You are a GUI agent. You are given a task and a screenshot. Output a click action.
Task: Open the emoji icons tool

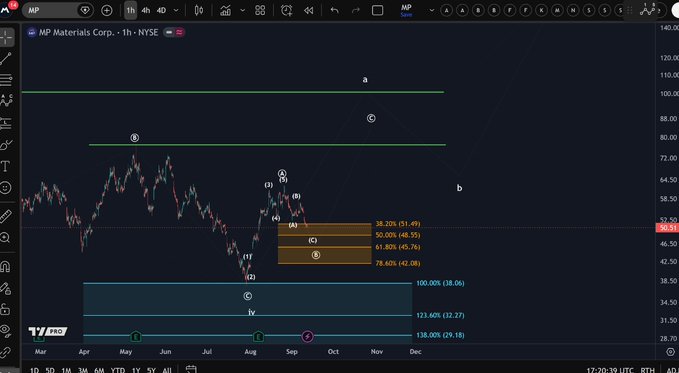[x=6, y=188]
